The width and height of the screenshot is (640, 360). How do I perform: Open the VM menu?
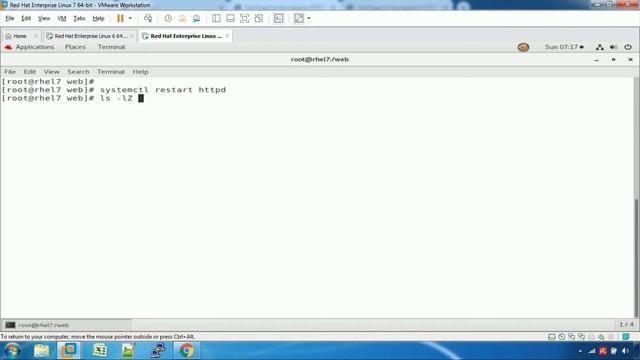62,18
